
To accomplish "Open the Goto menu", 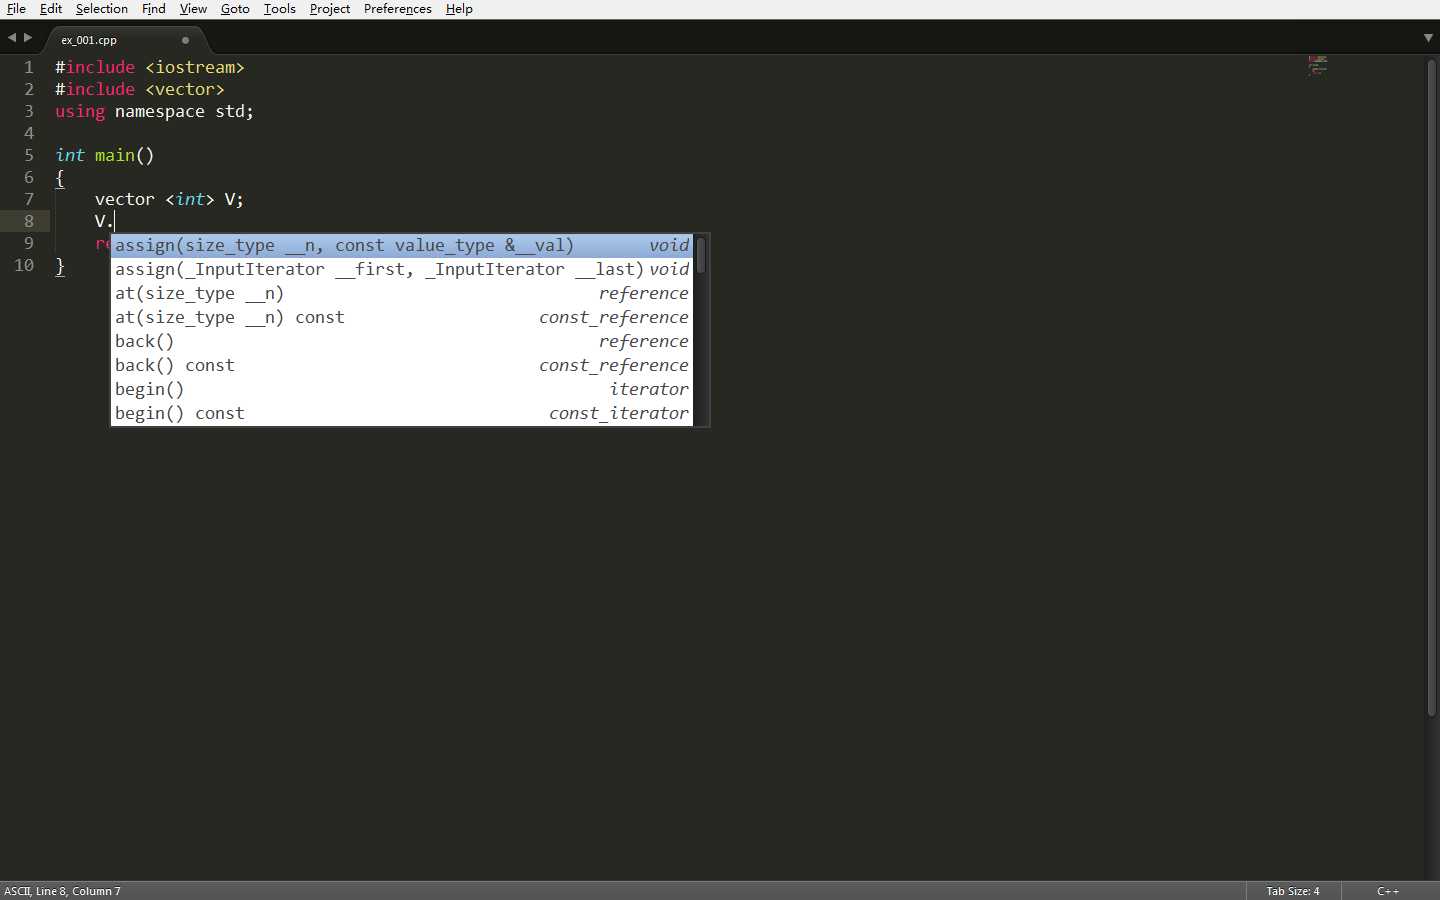I will coord(235,9).
